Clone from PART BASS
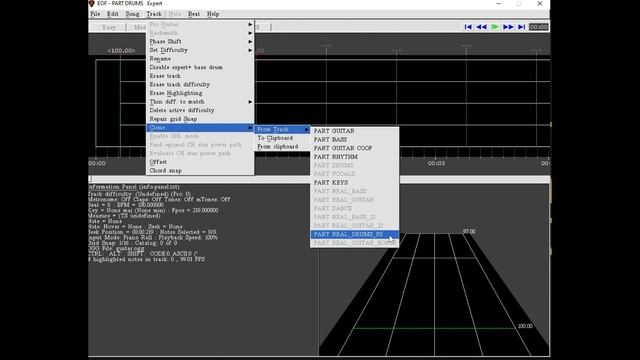The image size is (640, 360). pos(354,140)
